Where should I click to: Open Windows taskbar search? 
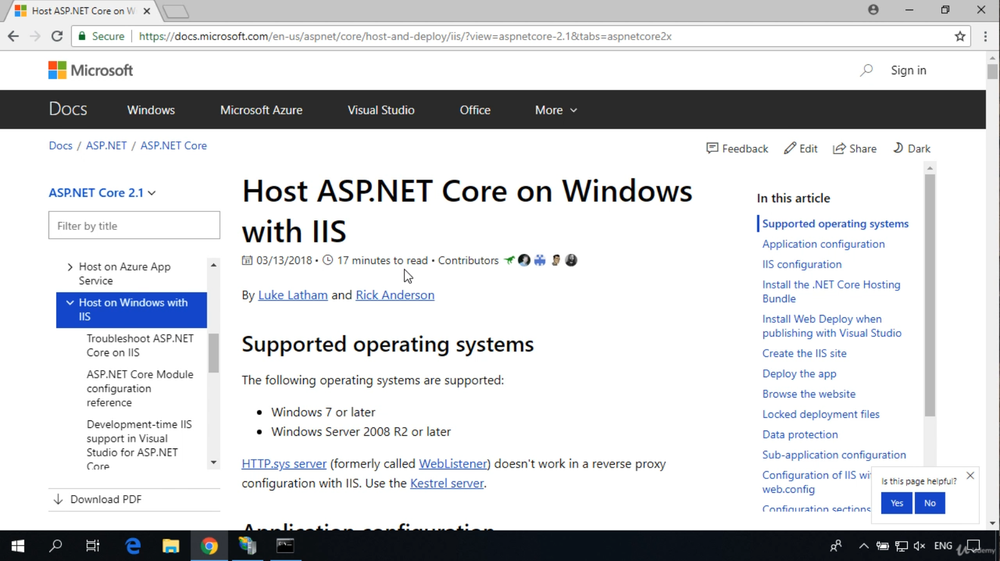click(x=55, y=546)
